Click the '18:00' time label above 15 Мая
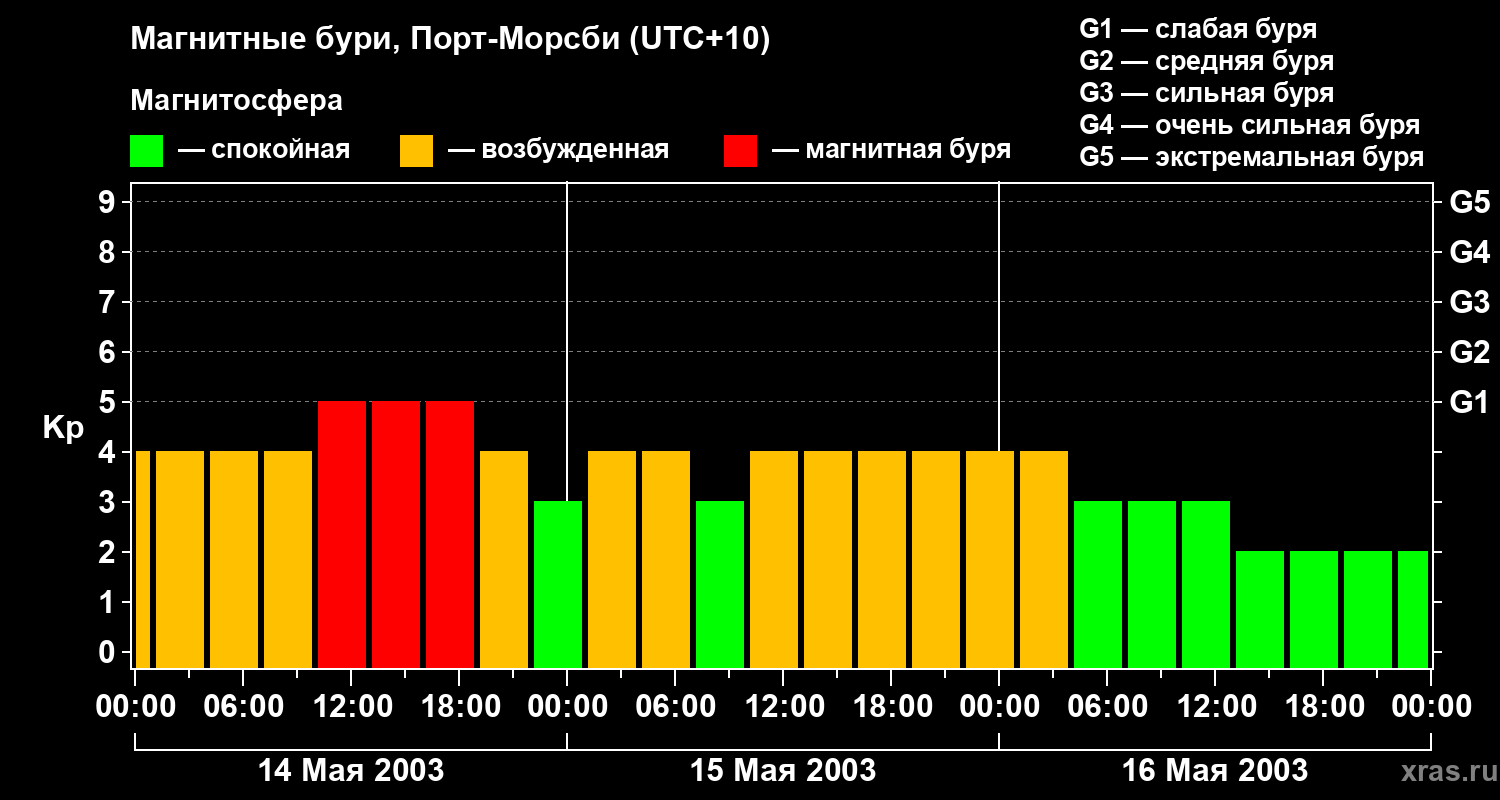 click(x=891, y=707)
